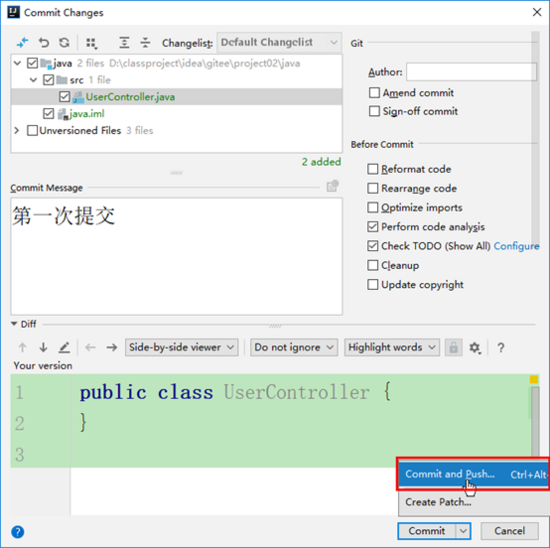
Task: Click the Rollback (undo arrow) toolbar icon
Action: (43, 43)
